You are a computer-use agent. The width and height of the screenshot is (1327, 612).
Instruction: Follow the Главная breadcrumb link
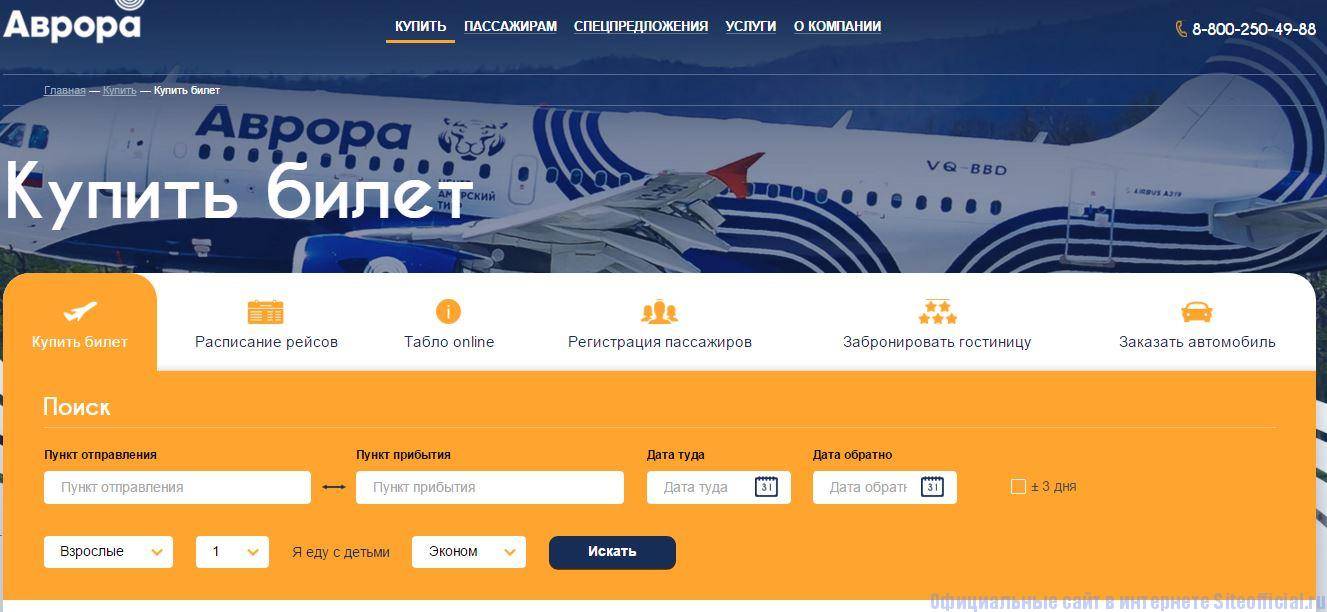65,90
